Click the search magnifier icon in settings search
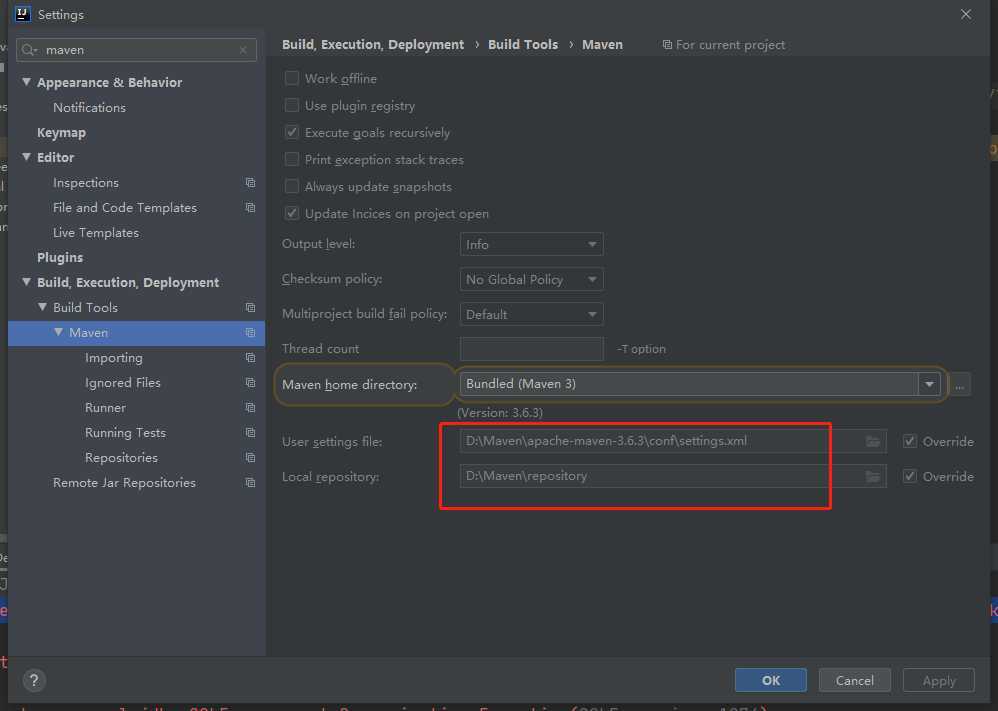This screenshot has width=998, height=711. [x=29, y=50]
